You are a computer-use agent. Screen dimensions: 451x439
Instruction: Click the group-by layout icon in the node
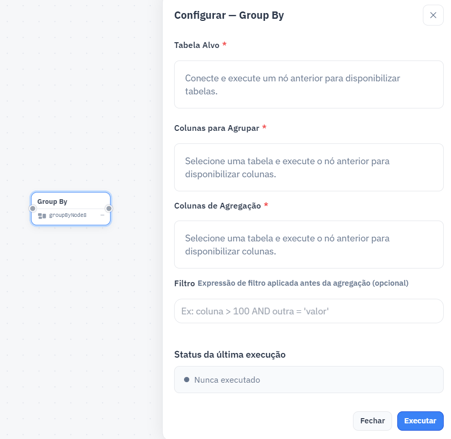pyautogui.click(x=42, y=216)
